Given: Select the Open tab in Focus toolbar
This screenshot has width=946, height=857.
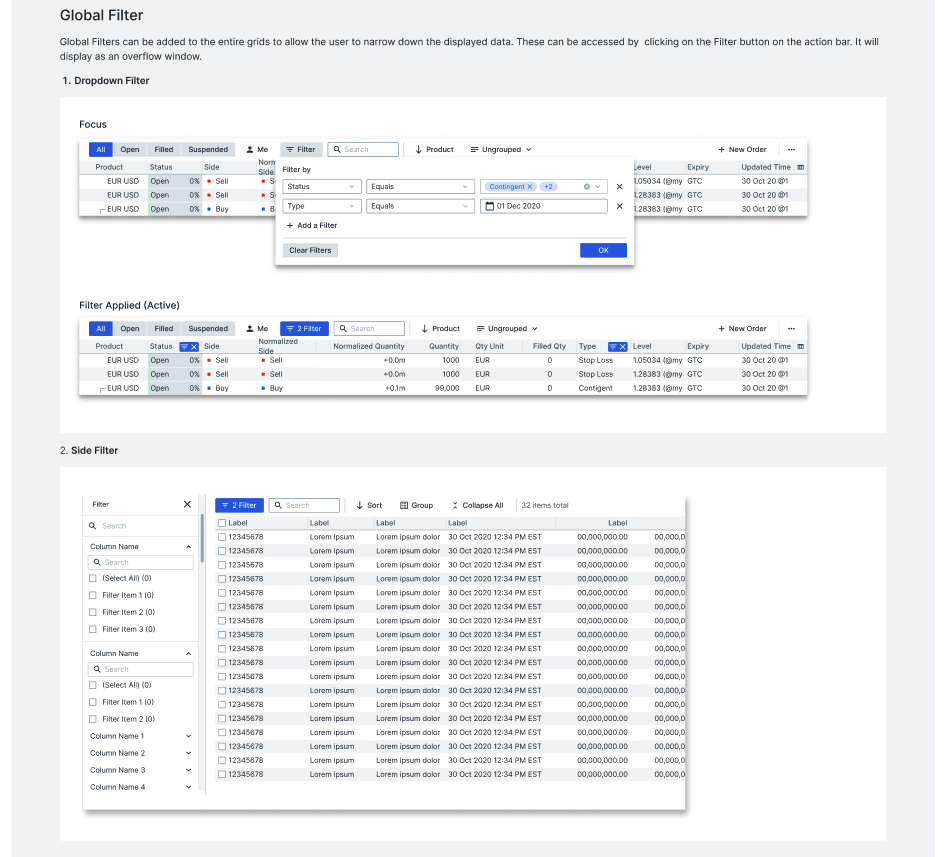Looking at the screenshot, I should coord(130,150).
